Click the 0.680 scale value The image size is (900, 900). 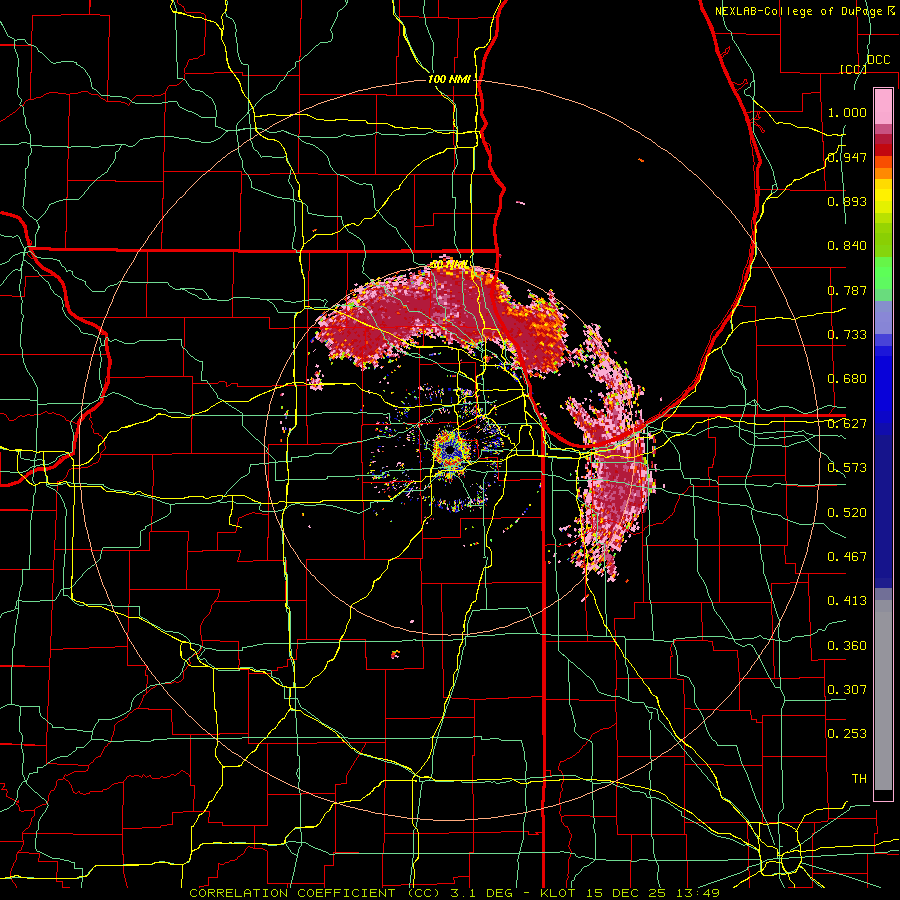pyautogui.click(x=847, y=379)
